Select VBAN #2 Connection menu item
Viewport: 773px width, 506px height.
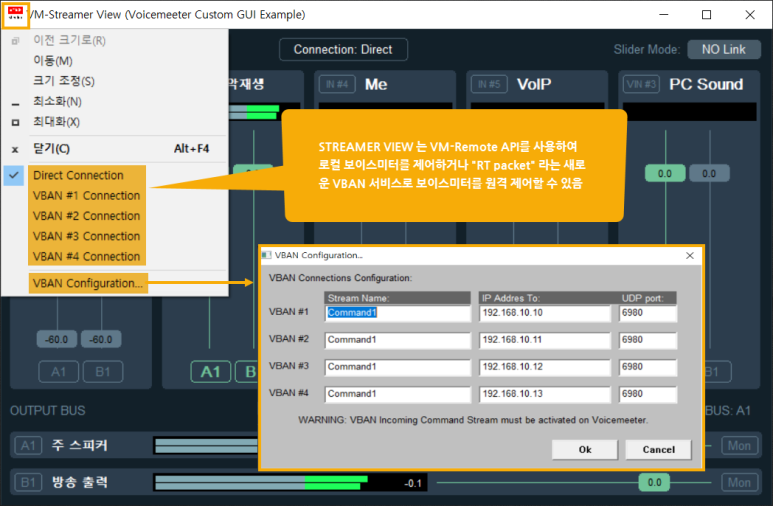click(x=87, y=216)
